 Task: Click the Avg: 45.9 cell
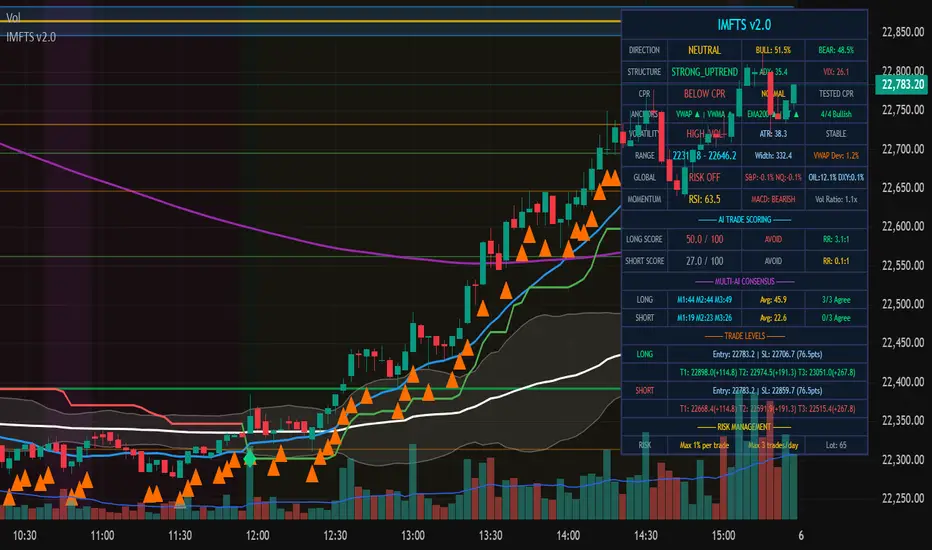773,300
